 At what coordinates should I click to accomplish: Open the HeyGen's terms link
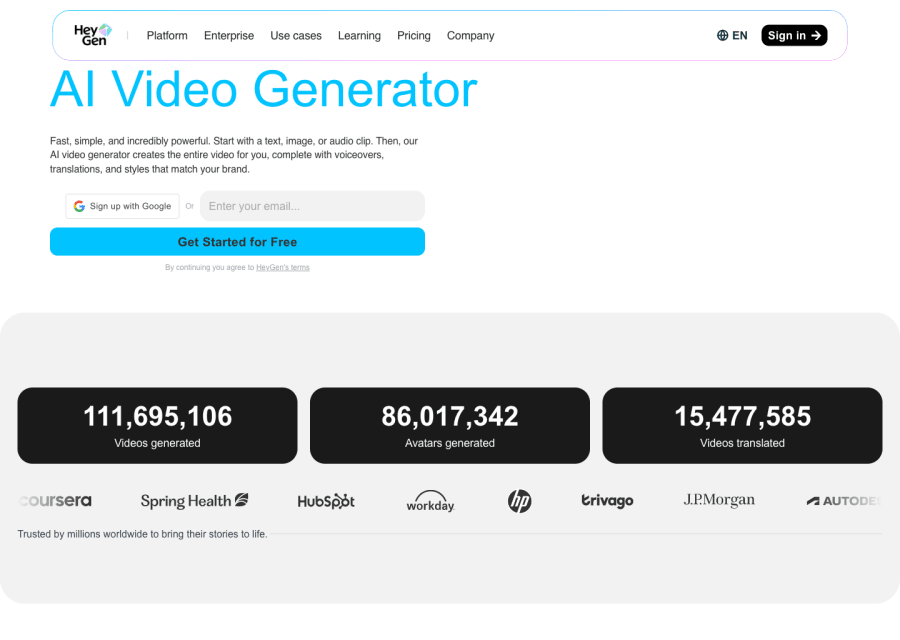[x=283, y=267]
